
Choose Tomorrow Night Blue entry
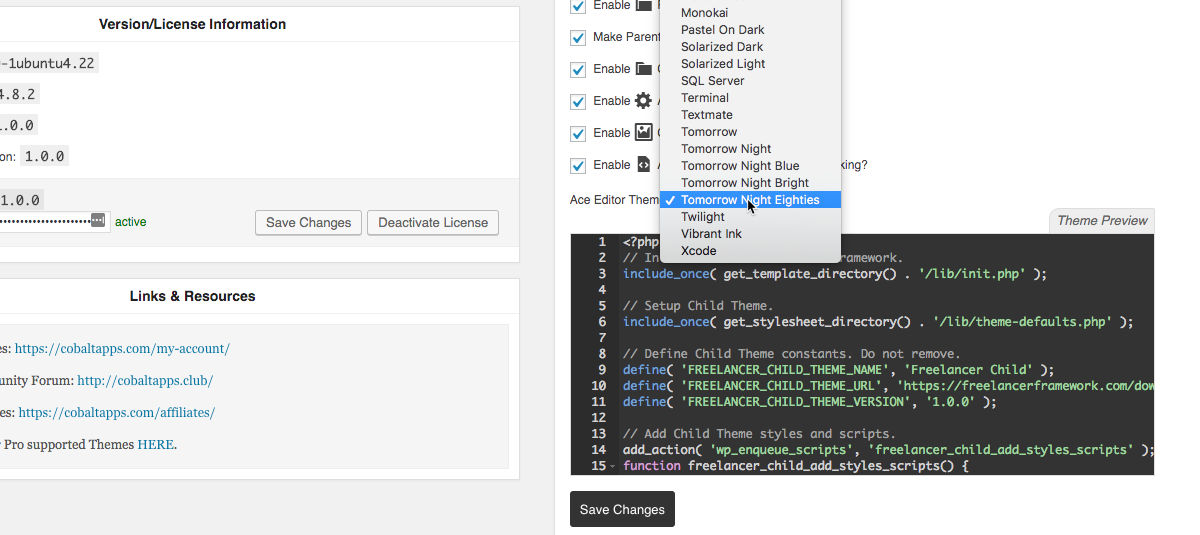tap(739, 166)
